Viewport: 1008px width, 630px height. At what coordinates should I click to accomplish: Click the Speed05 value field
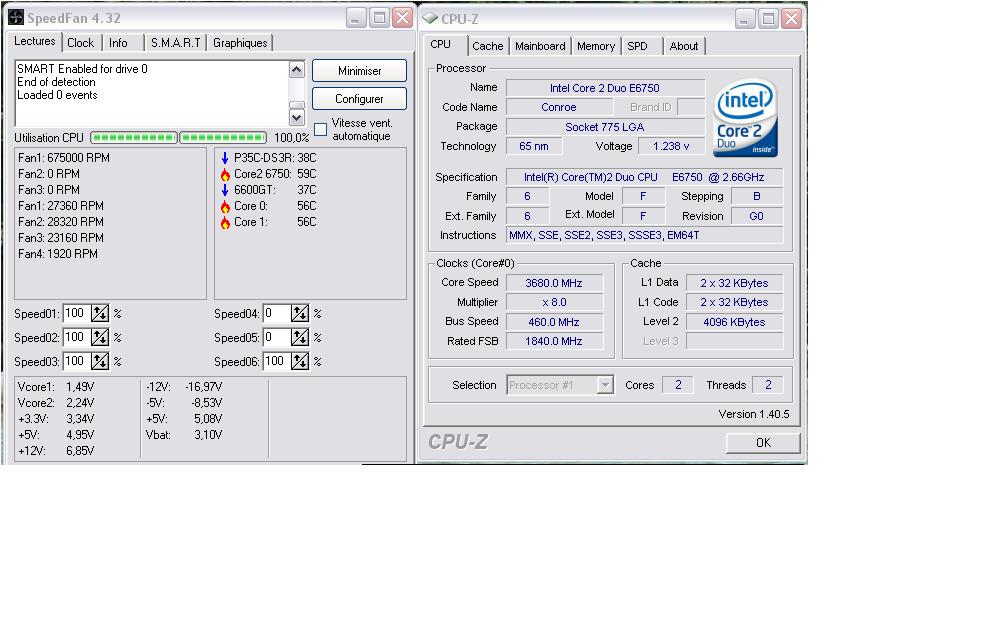(x=276, y=338)
